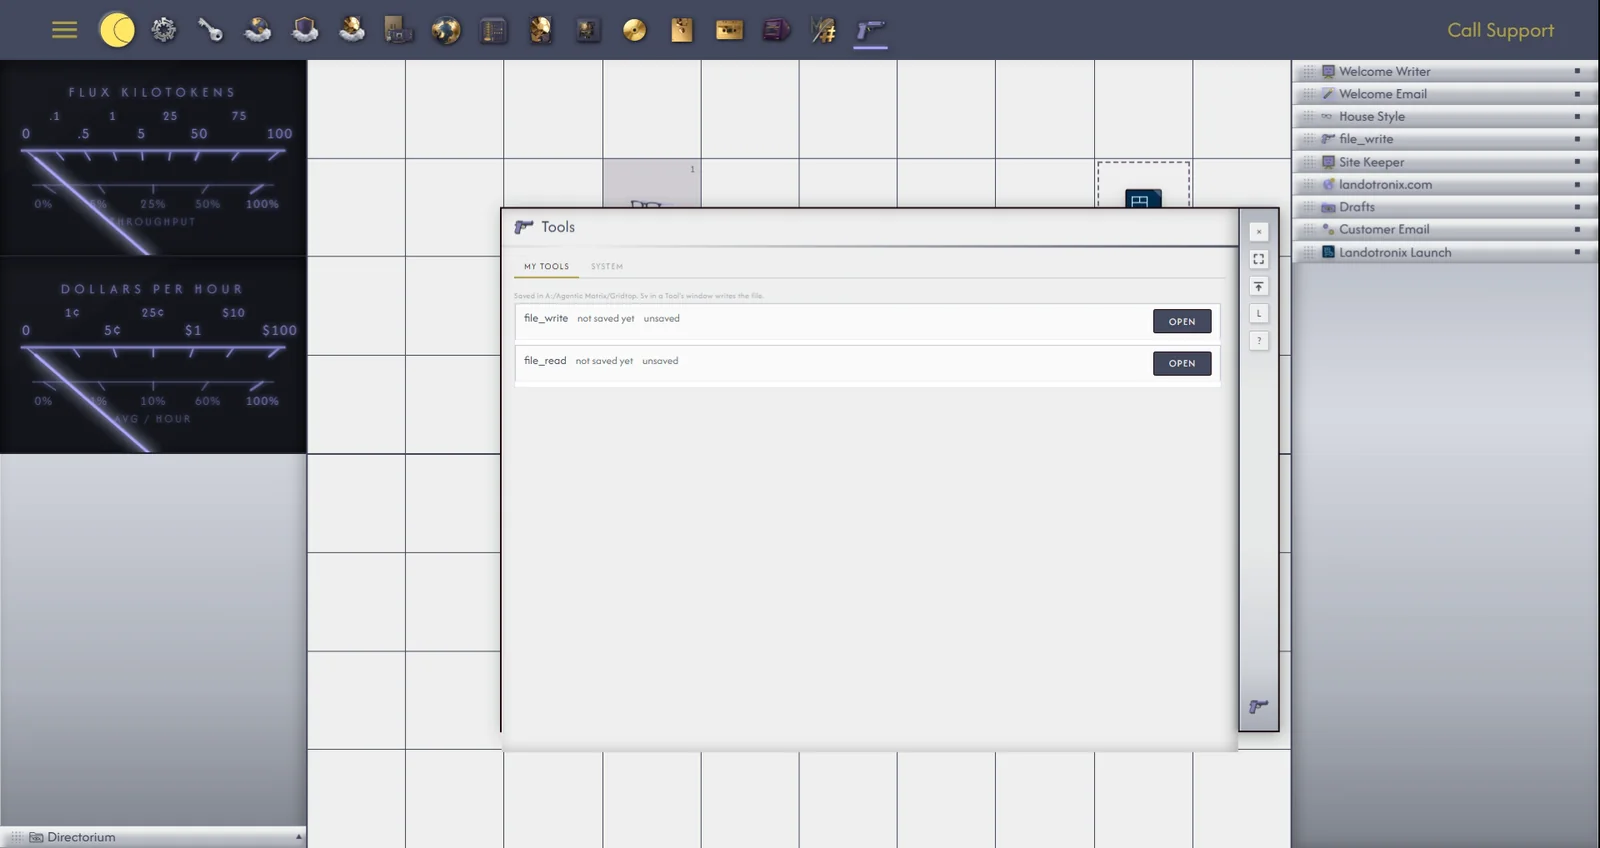Click the gray gear cog toolbar icon
The image size is (1600, 848).
point(164,30)
